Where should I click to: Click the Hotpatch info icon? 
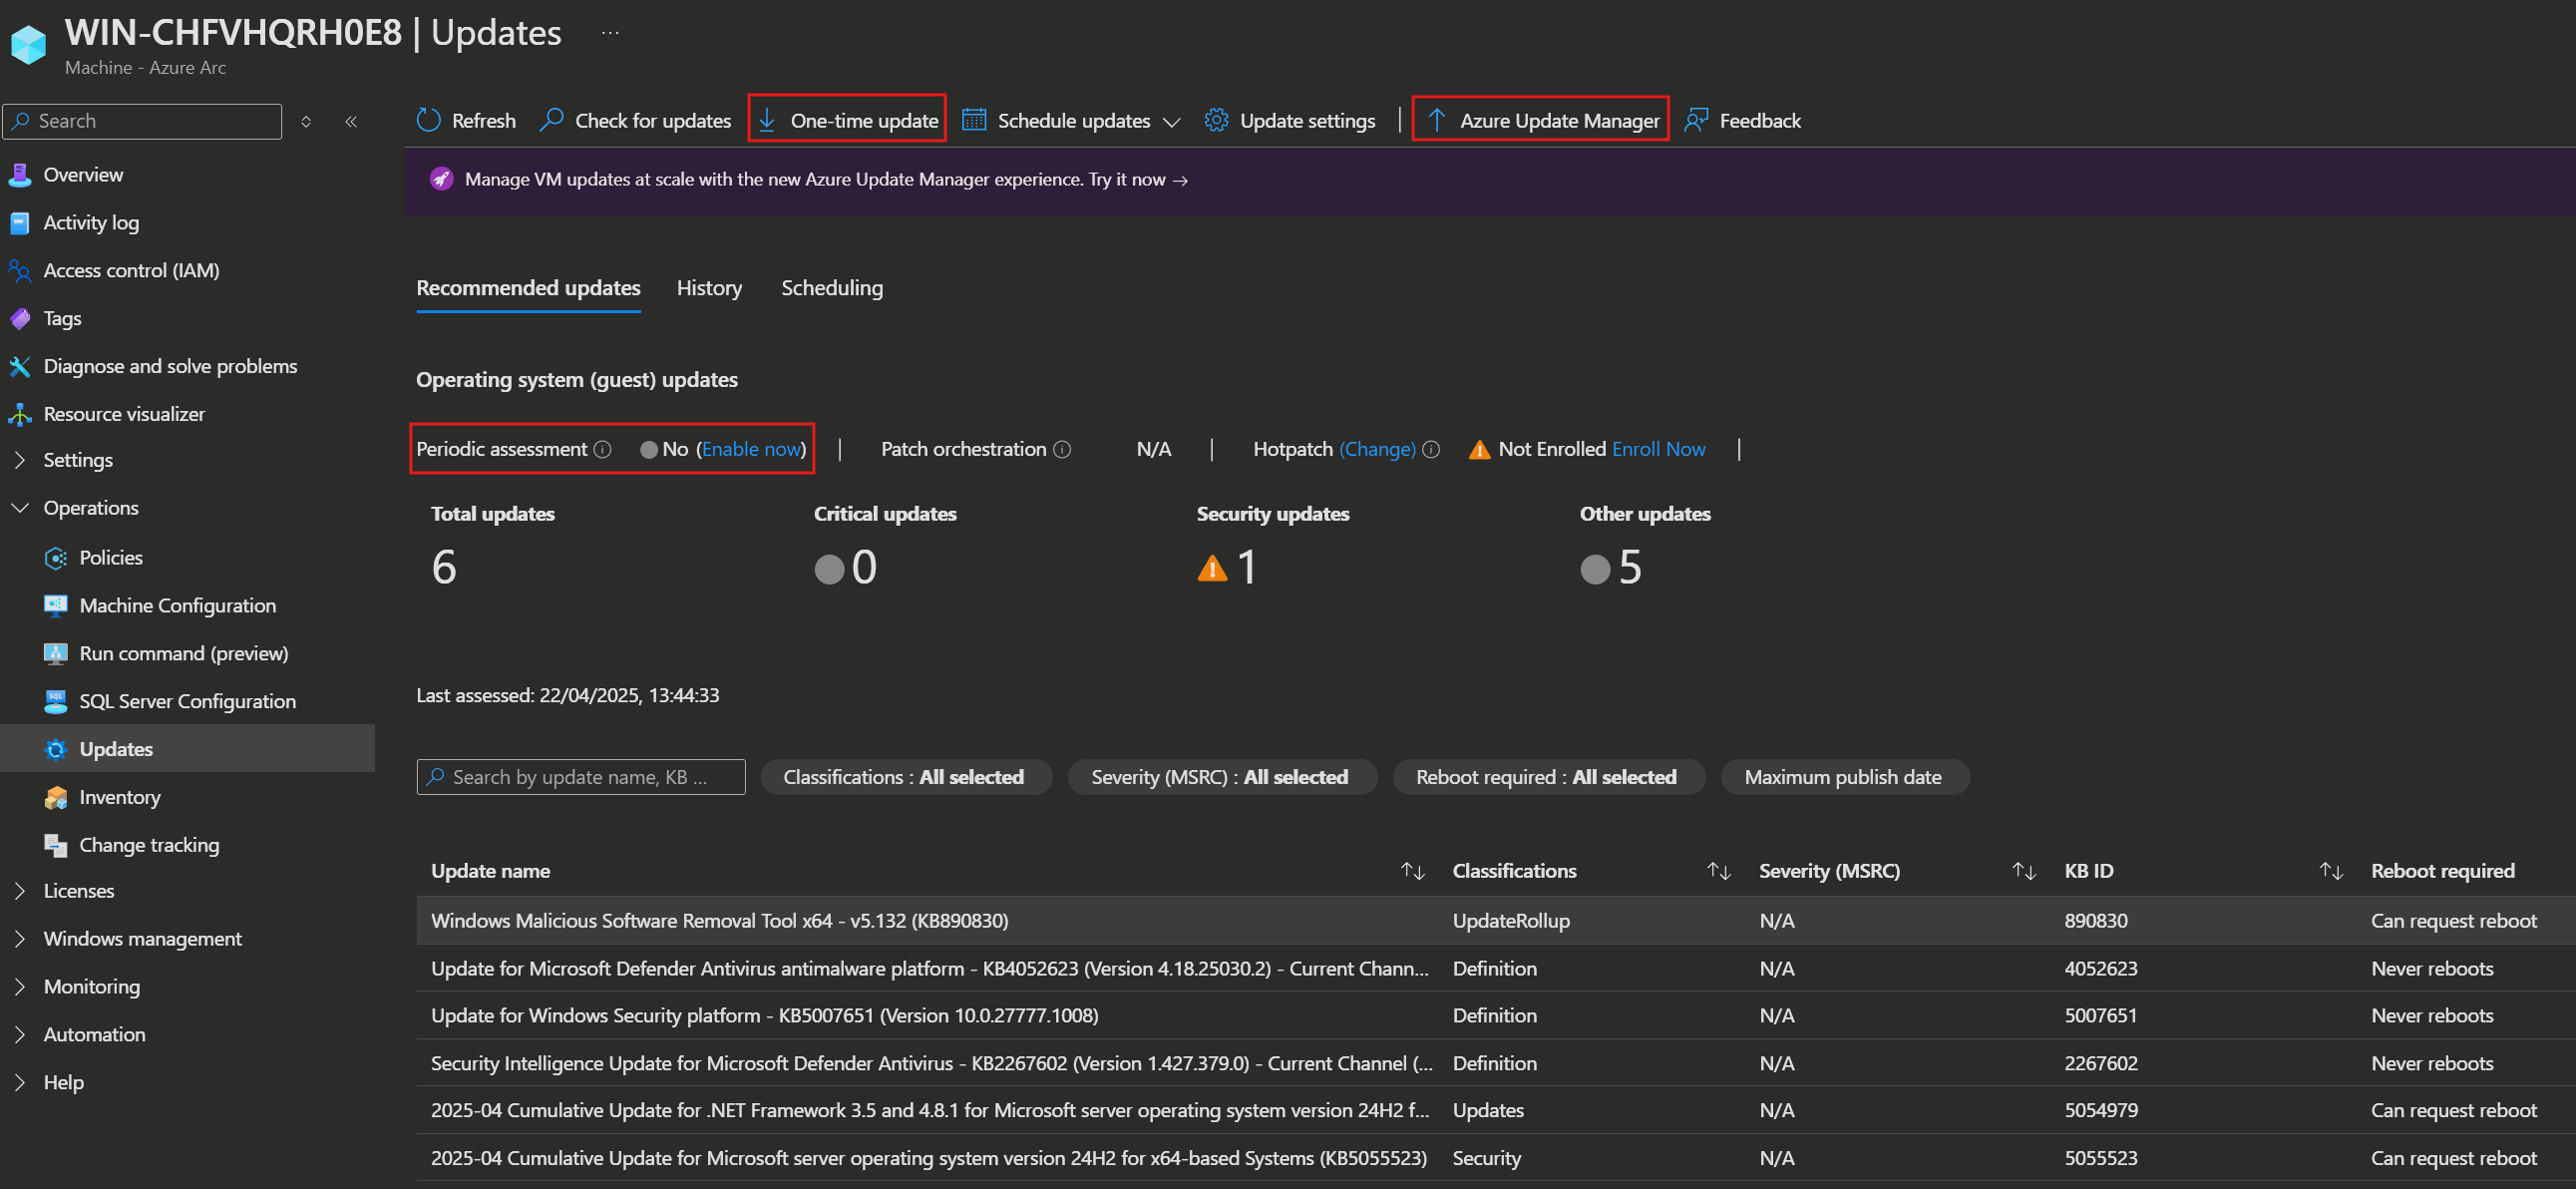[x=1431, y=450]
